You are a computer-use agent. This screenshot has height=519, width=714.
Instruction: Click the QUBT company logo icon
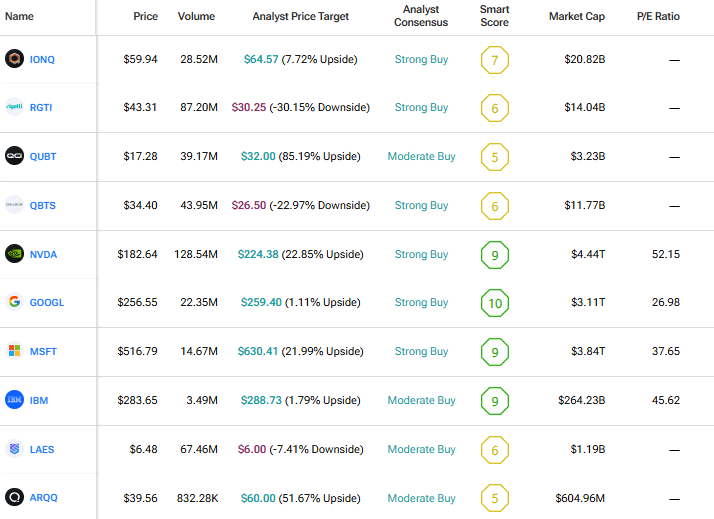coord(14,156)
